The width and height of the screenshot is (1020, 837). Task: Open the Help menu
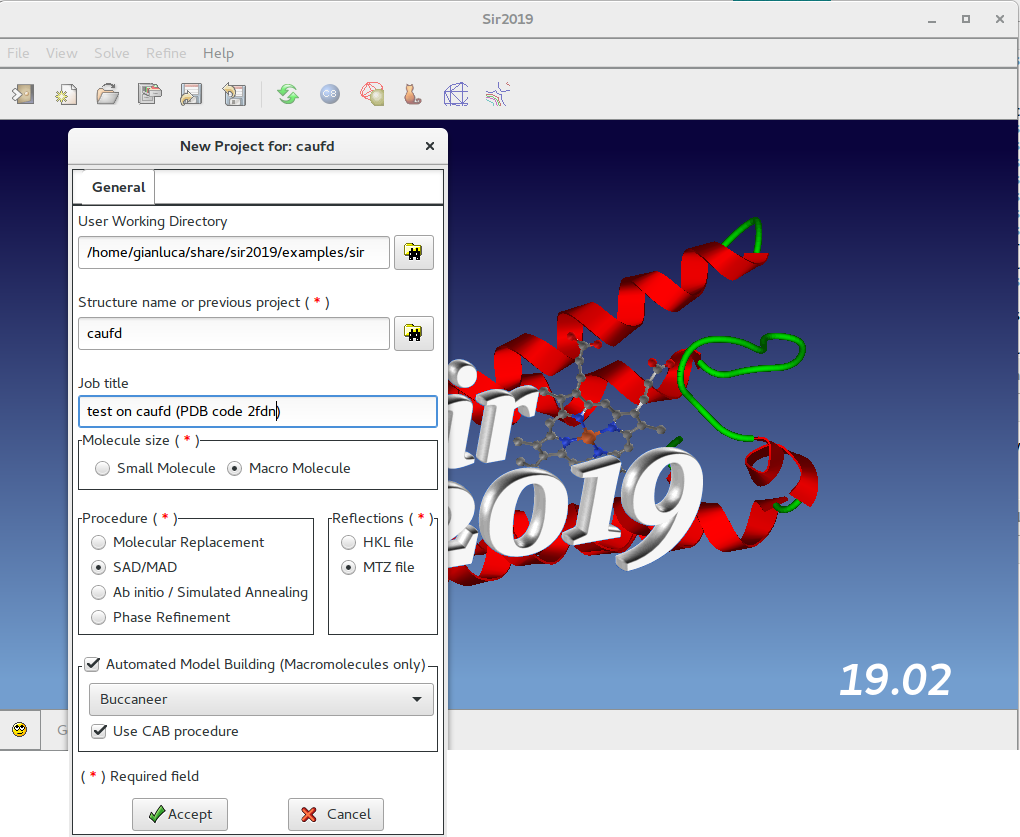(219, 53)
